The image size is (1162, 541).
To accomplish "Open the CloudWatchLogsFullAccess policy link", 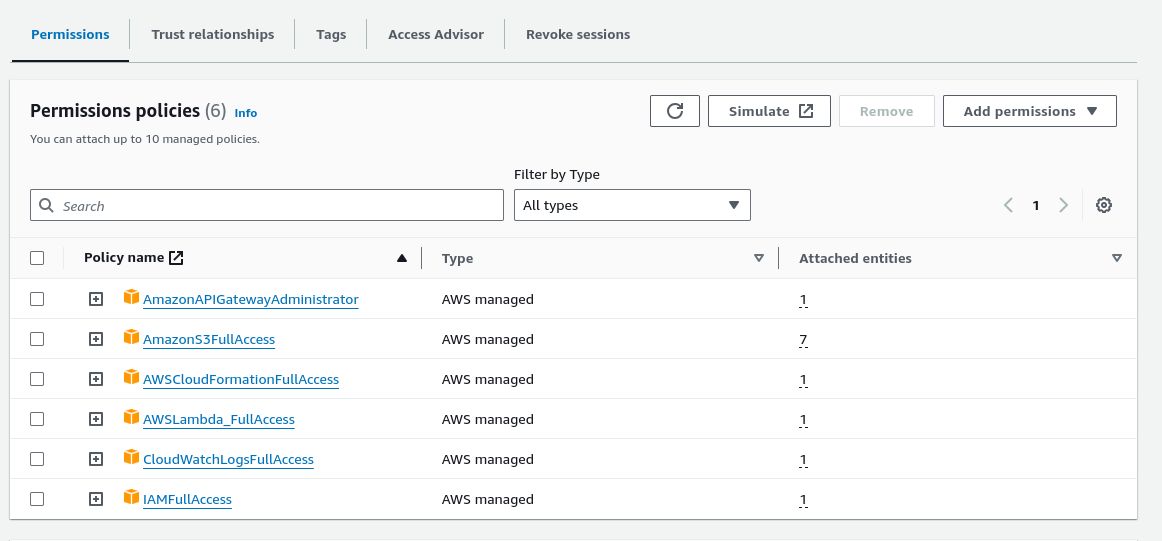I will click(228, 460).
